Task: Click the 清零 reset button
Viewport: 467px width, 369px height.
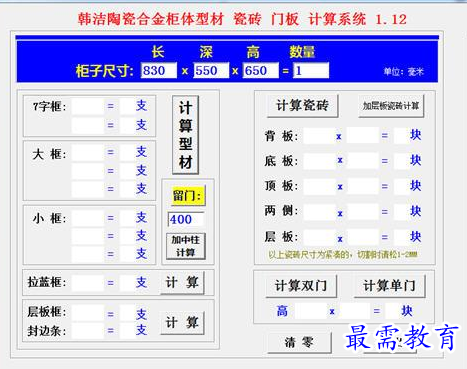Action: click(299, 342)
